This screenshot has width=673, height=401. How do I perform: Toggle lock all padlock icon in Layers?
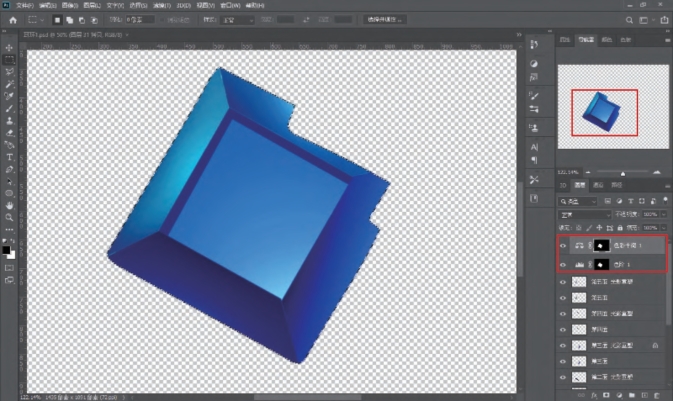pos(620,228)
